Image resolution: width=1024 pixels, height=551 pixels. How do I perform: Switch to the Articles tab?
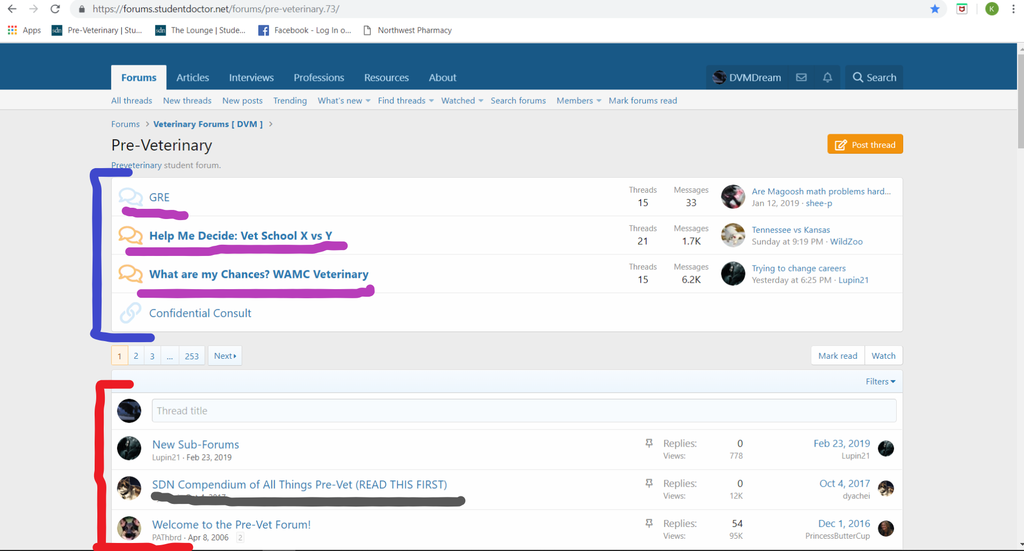tap(193, 78)
